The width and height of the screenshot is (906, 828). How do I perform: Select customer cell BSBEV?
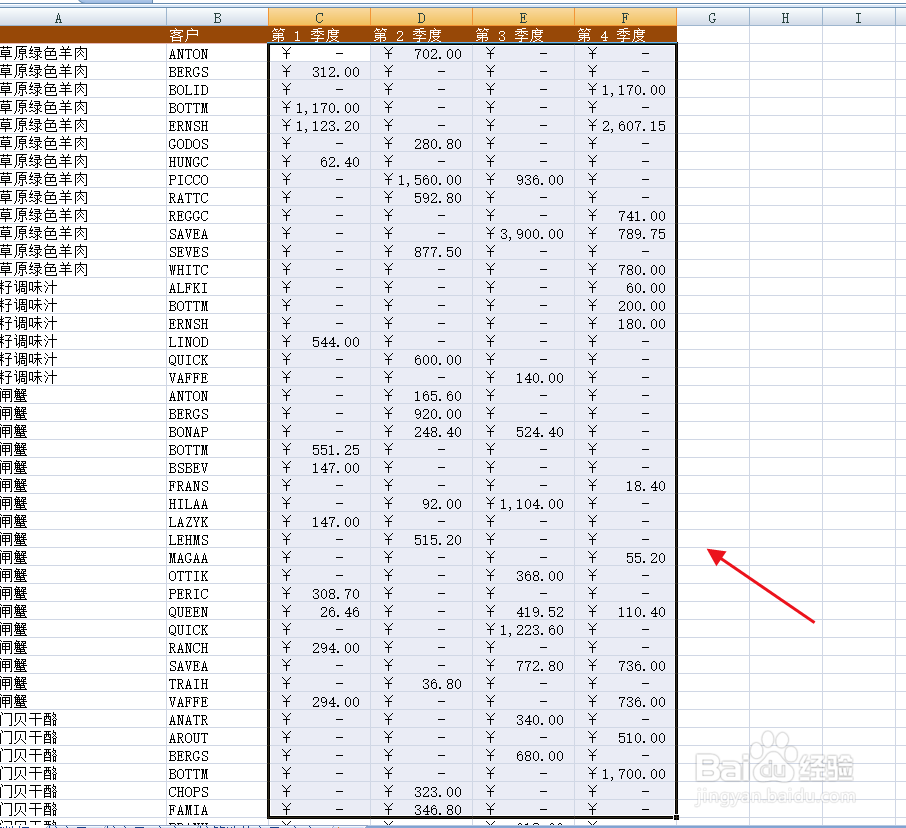217,467
